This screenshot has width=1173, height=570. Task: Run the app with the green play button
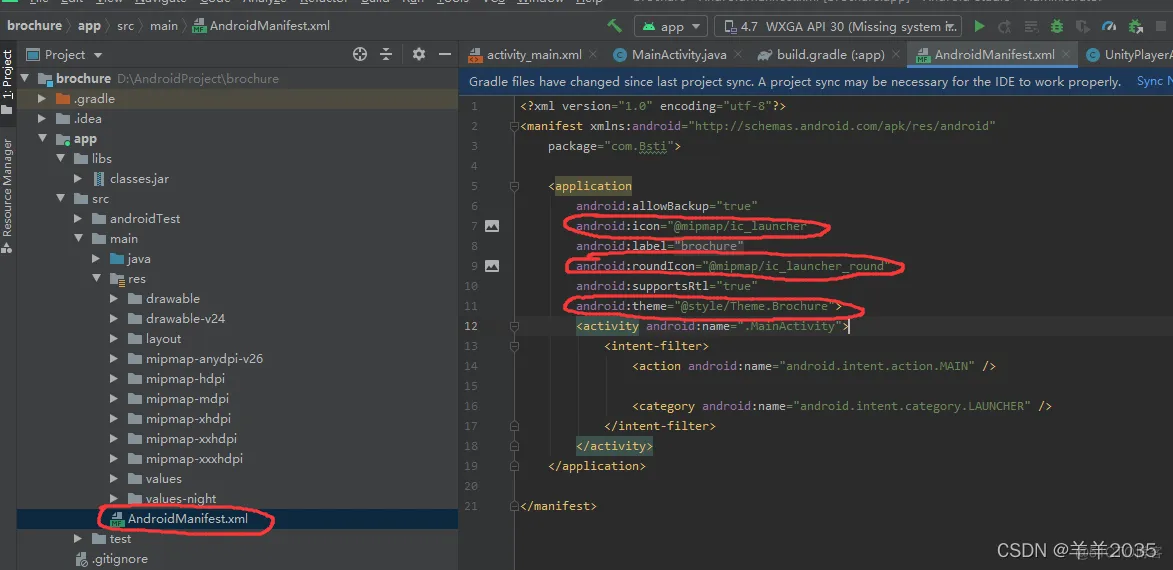tap(979, 26)
